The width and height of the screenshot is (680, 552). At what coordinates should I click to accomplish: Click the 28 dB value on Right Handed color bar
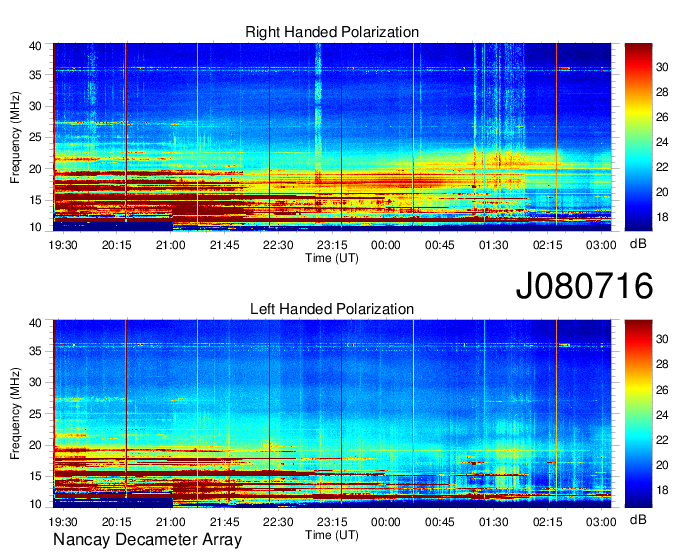[662, 92]
